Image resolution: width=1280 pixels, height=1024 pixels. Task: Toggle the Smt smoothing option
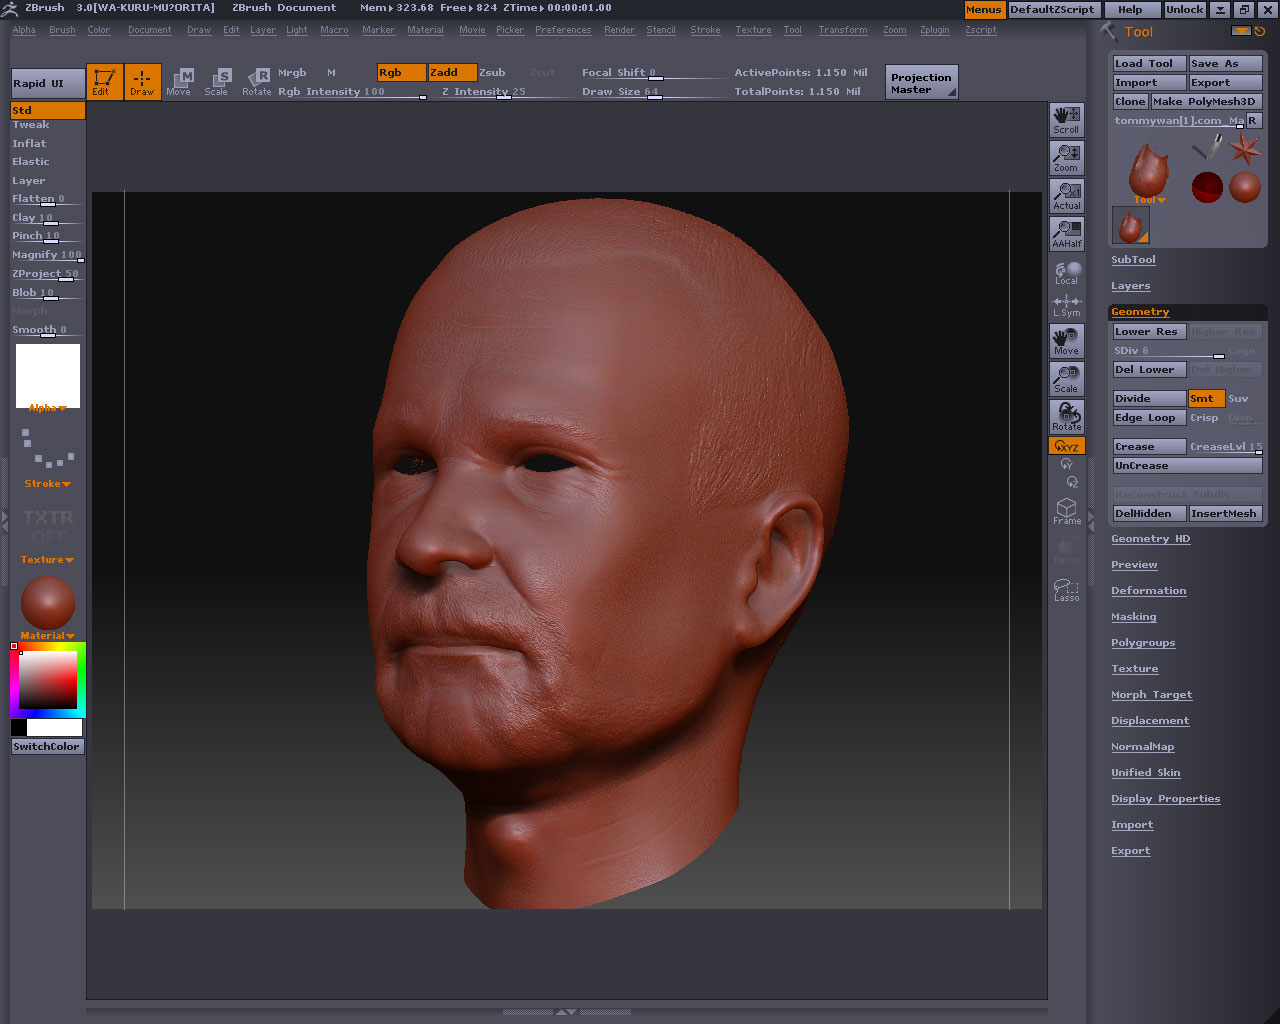click(1205, 398)
